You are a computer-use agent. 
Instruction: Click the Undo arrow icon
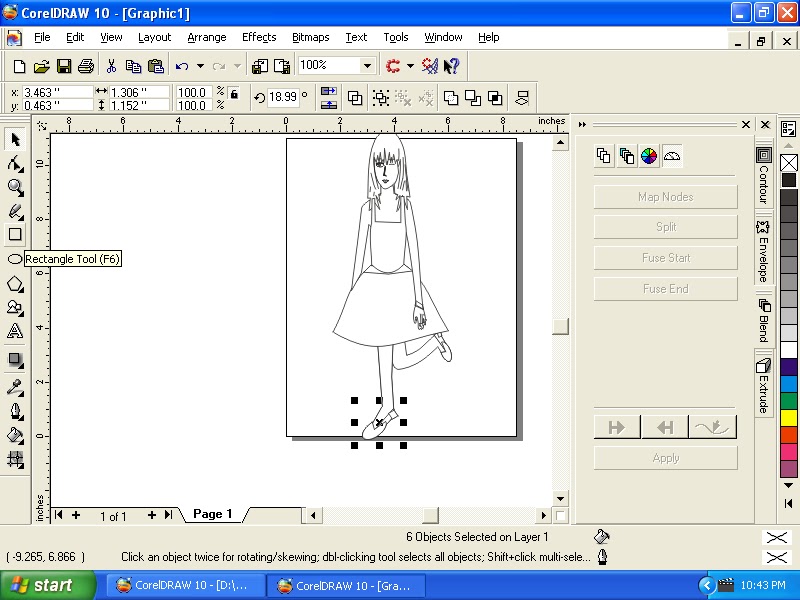(182, 66)
